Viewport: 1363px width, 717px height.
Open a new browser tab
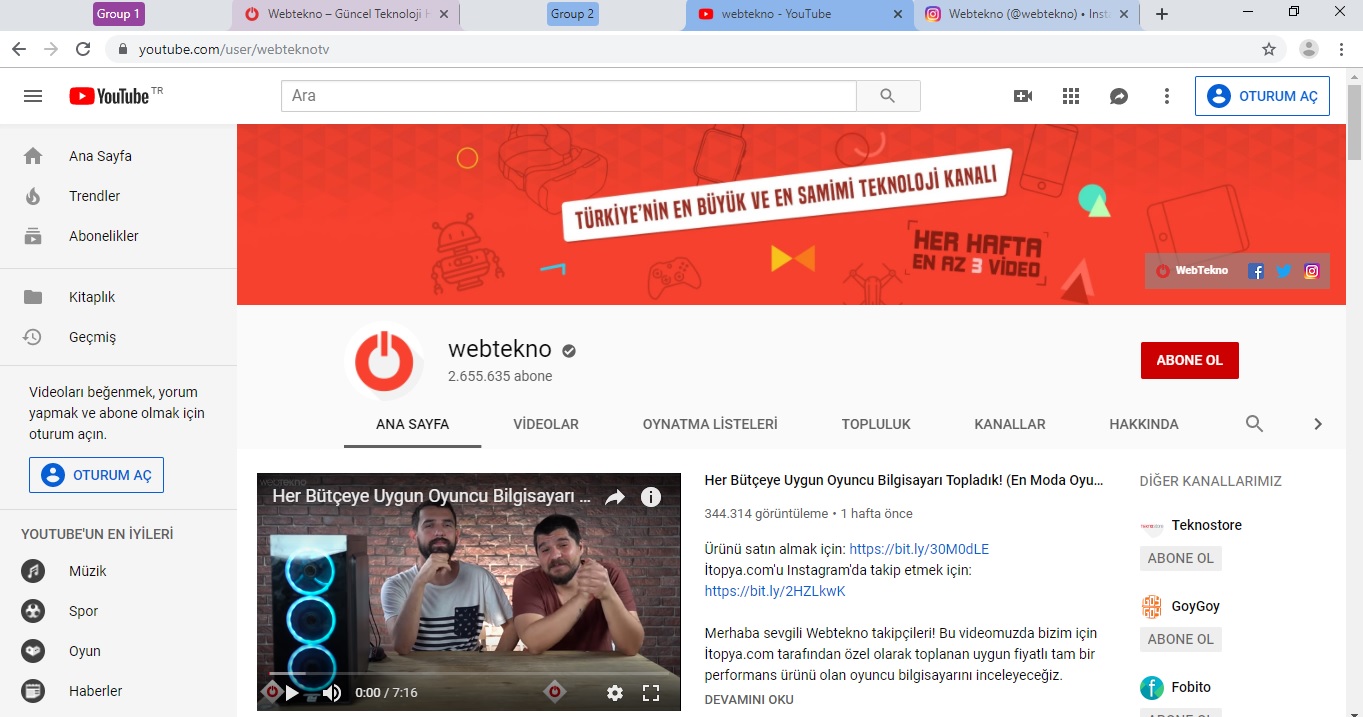pyautogui.click(x=1161, y=14)
